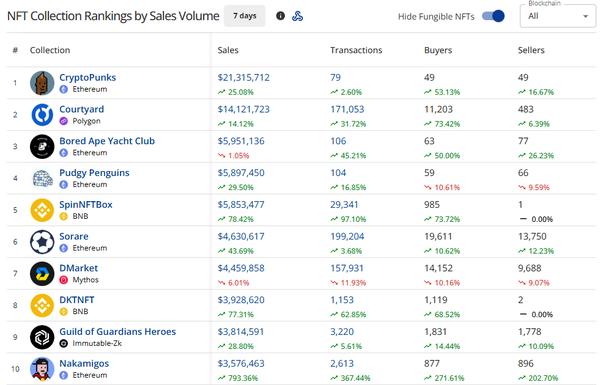This screenshot has height=385, width=600.
Task: Click DKTNFT sales value $3,928,620
Action: click(x=241, y=300)
